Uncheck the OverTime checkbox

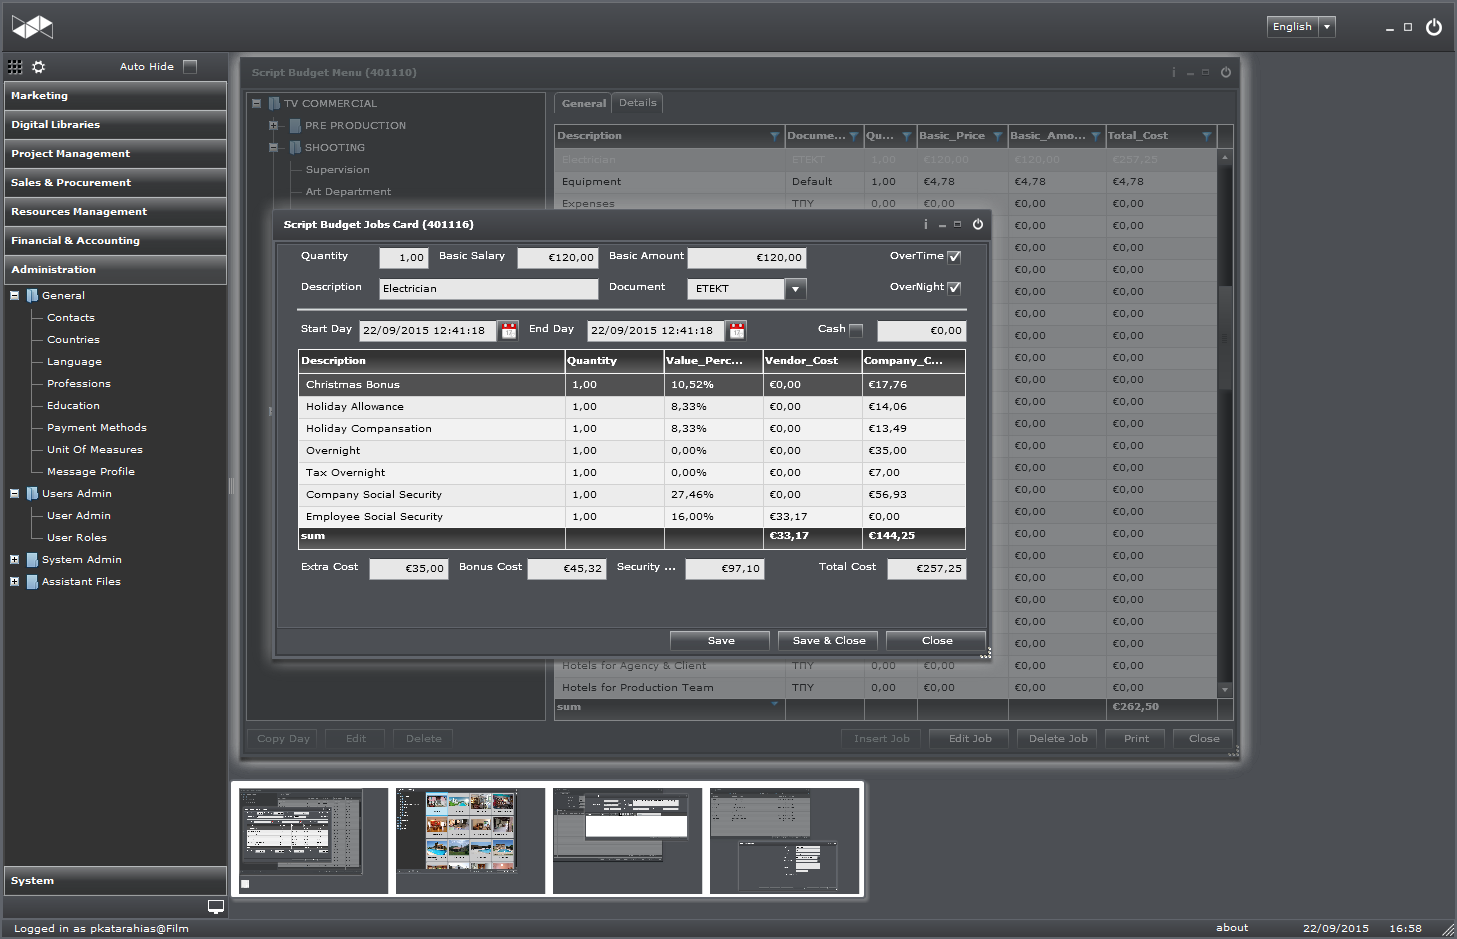pyautogui.click(x=954, y=257)
